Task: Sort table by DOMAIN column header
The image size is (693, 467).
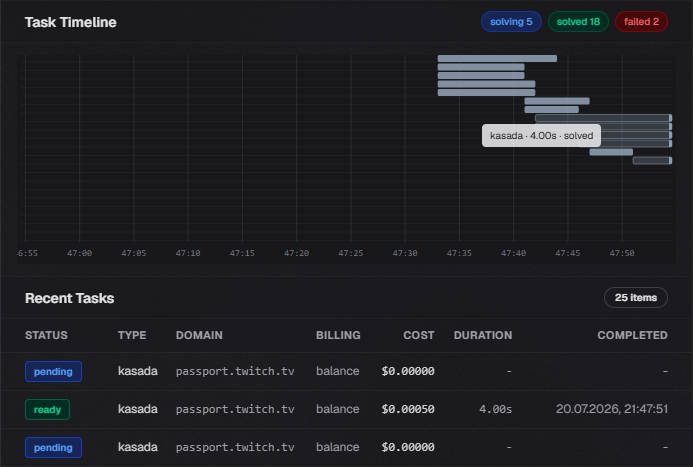Action: point(199,335)
